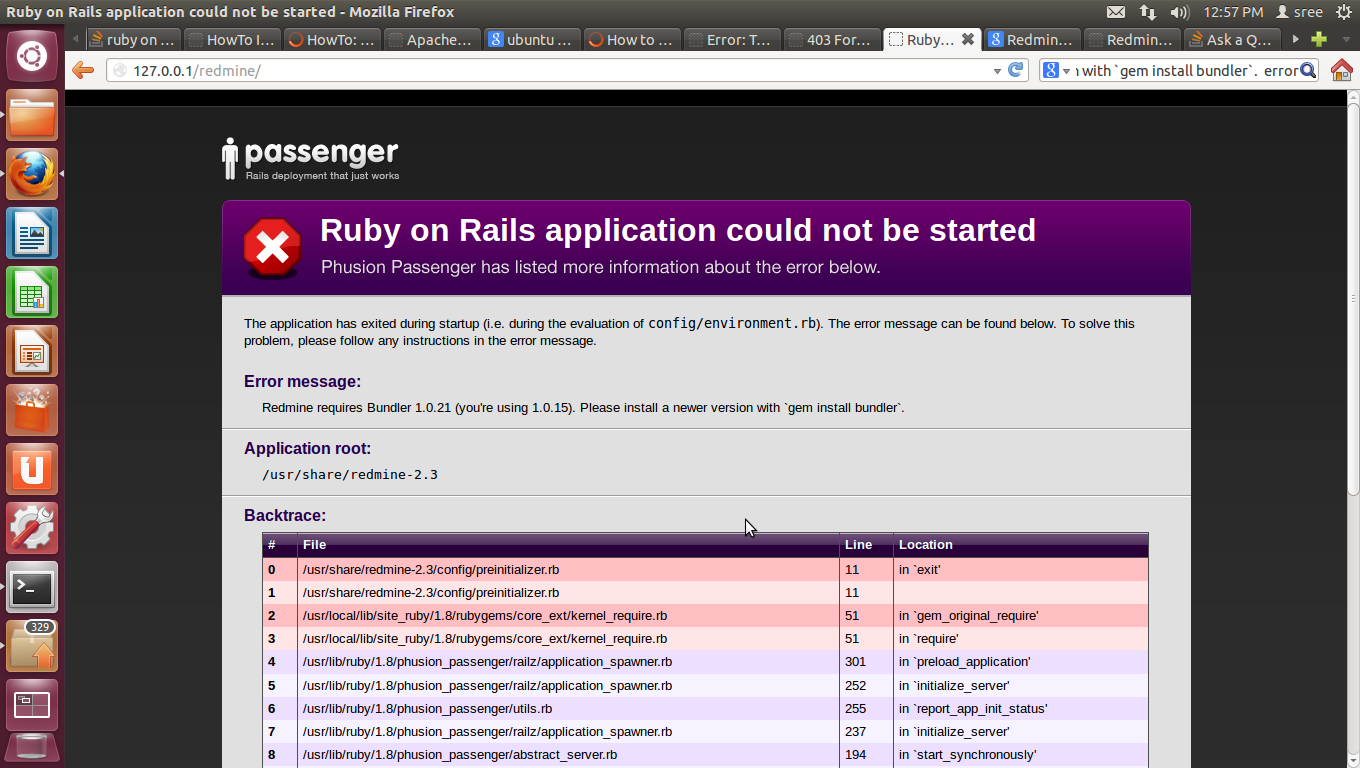Launch LibreOffice Writer from the dock
The height and width of the screenshot is (768, 1360).
click(33, 234)
